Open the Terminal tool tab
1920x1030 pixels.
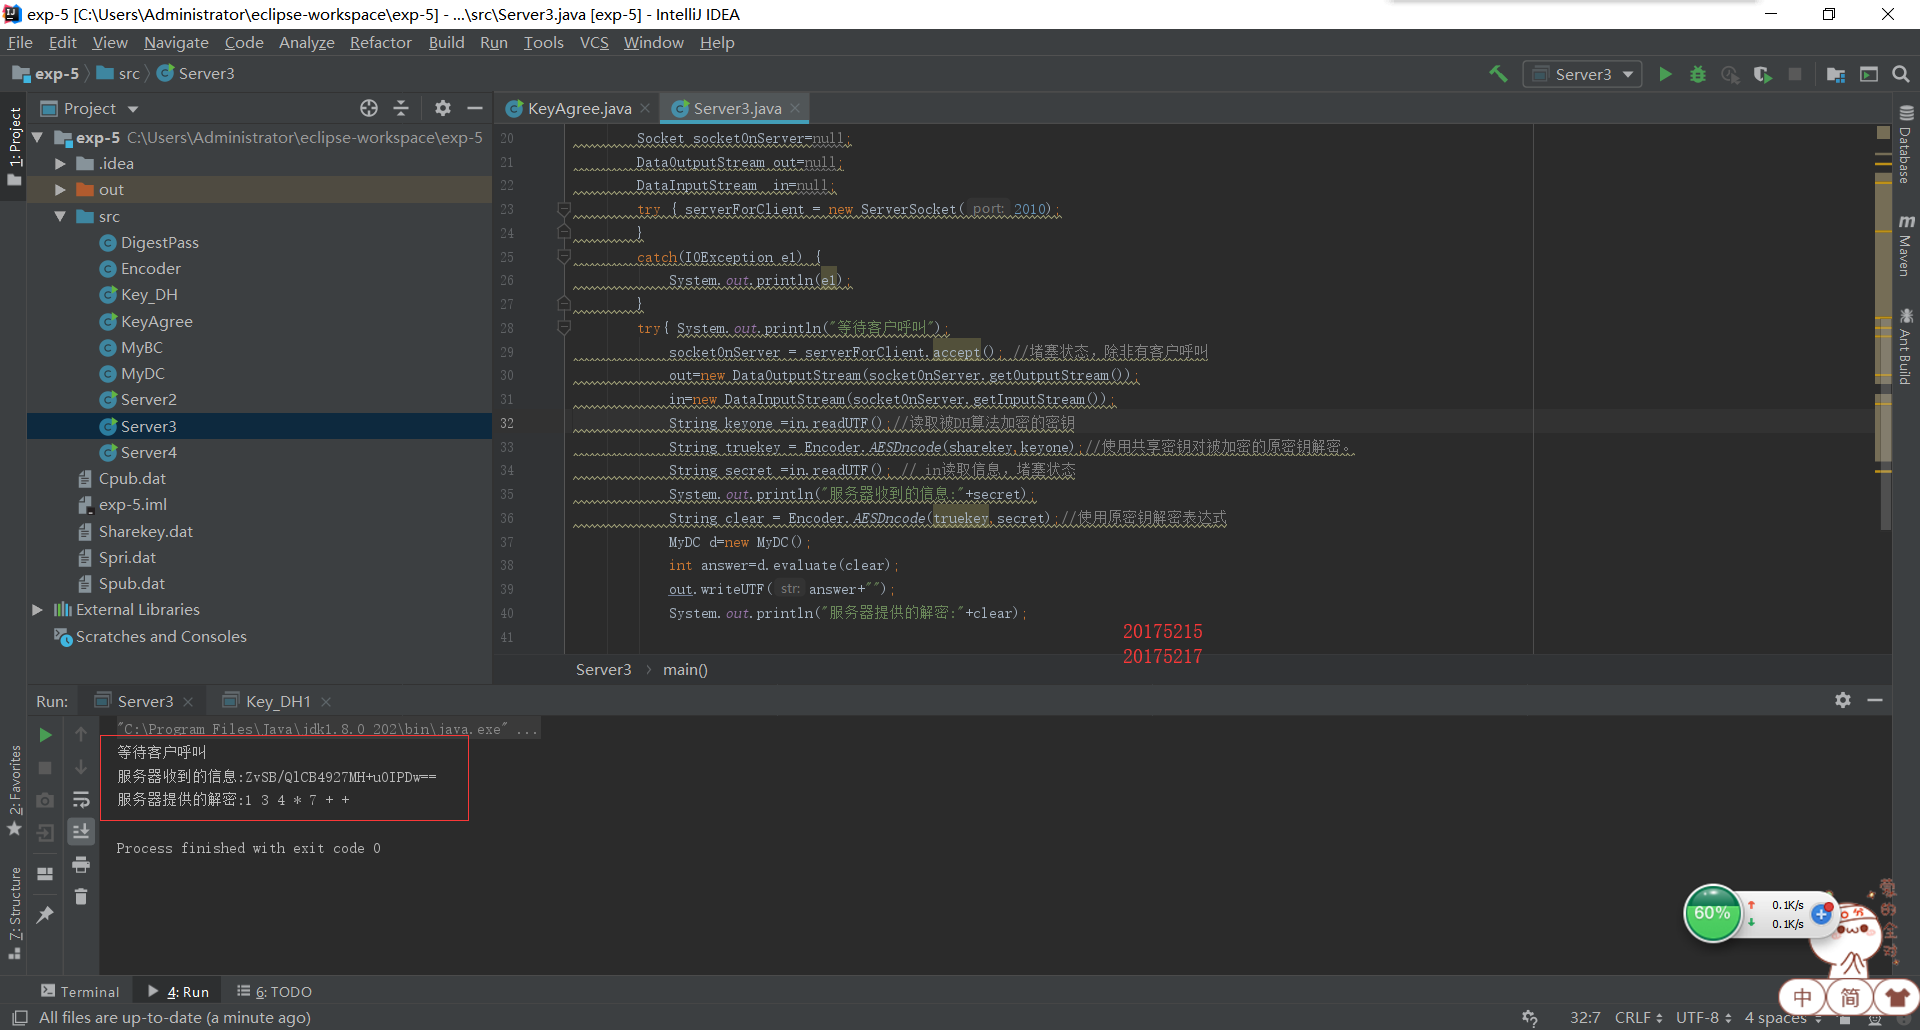tap(80, 991)
